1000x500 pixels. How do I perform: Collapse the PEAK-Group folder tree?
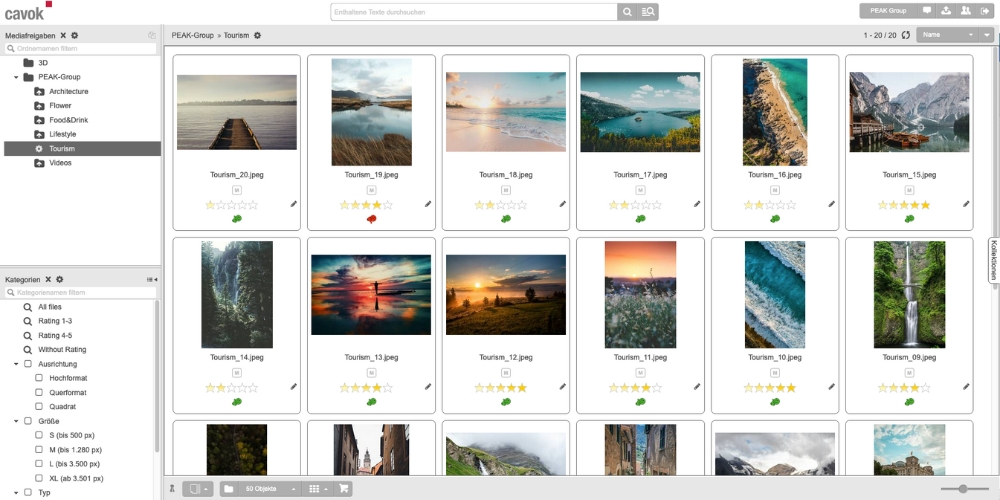(x=16, y=77)
